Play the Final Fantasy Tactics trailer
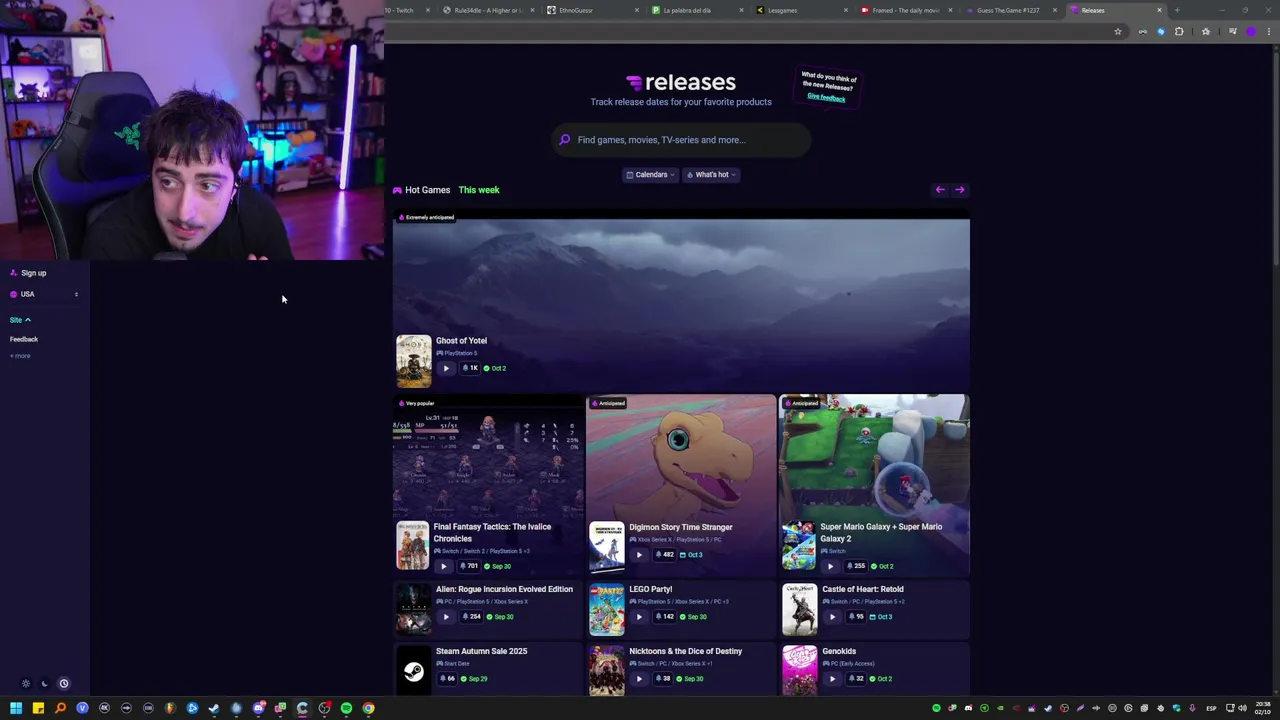 444,566
